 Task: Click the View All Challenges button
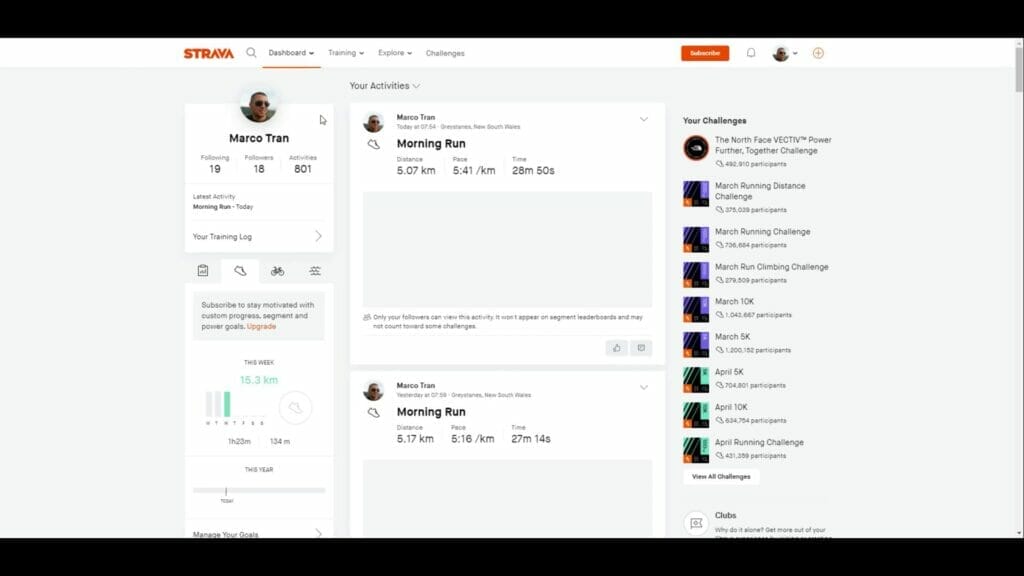pyautogui.click(x=720, y=477)
